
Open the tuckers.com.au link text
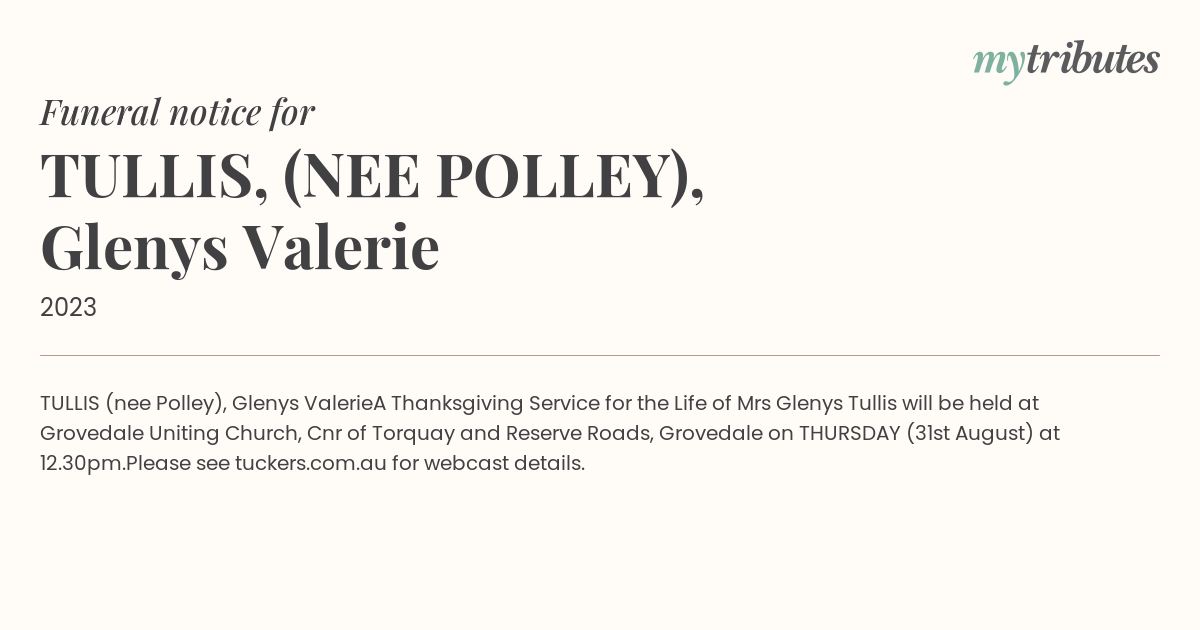tap(311, 464)
